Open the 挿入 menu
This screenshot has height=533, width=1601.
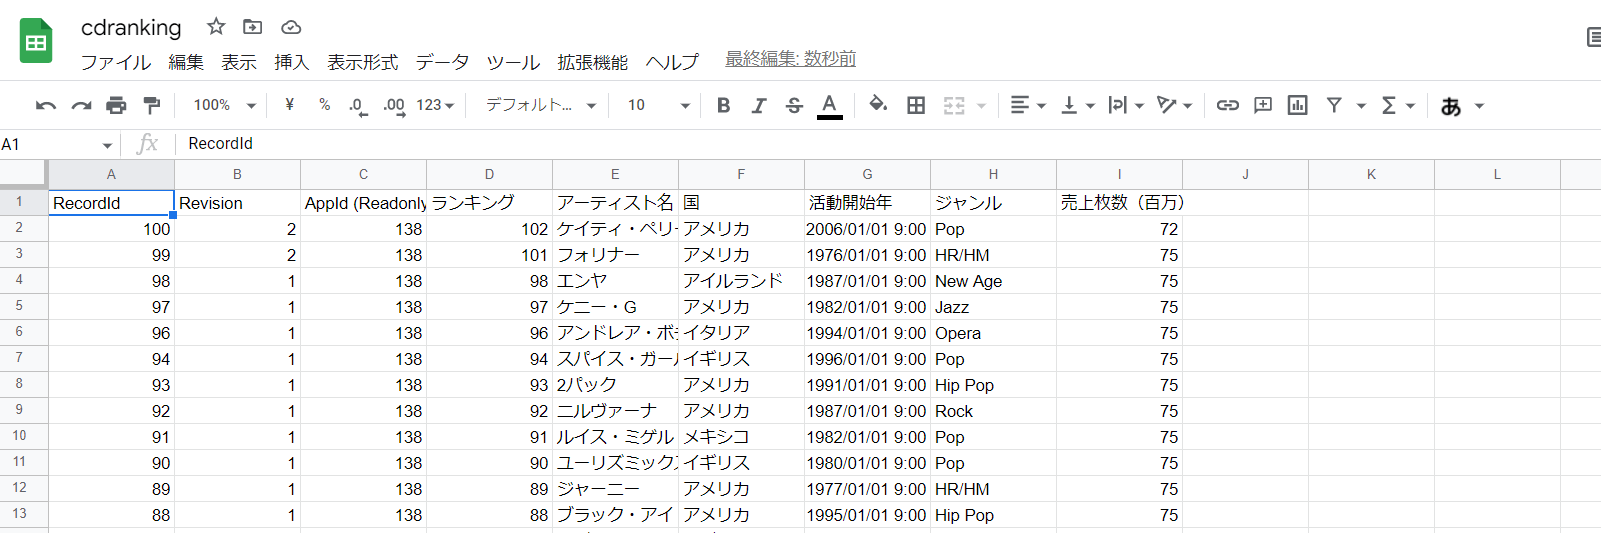click(292, 62)
